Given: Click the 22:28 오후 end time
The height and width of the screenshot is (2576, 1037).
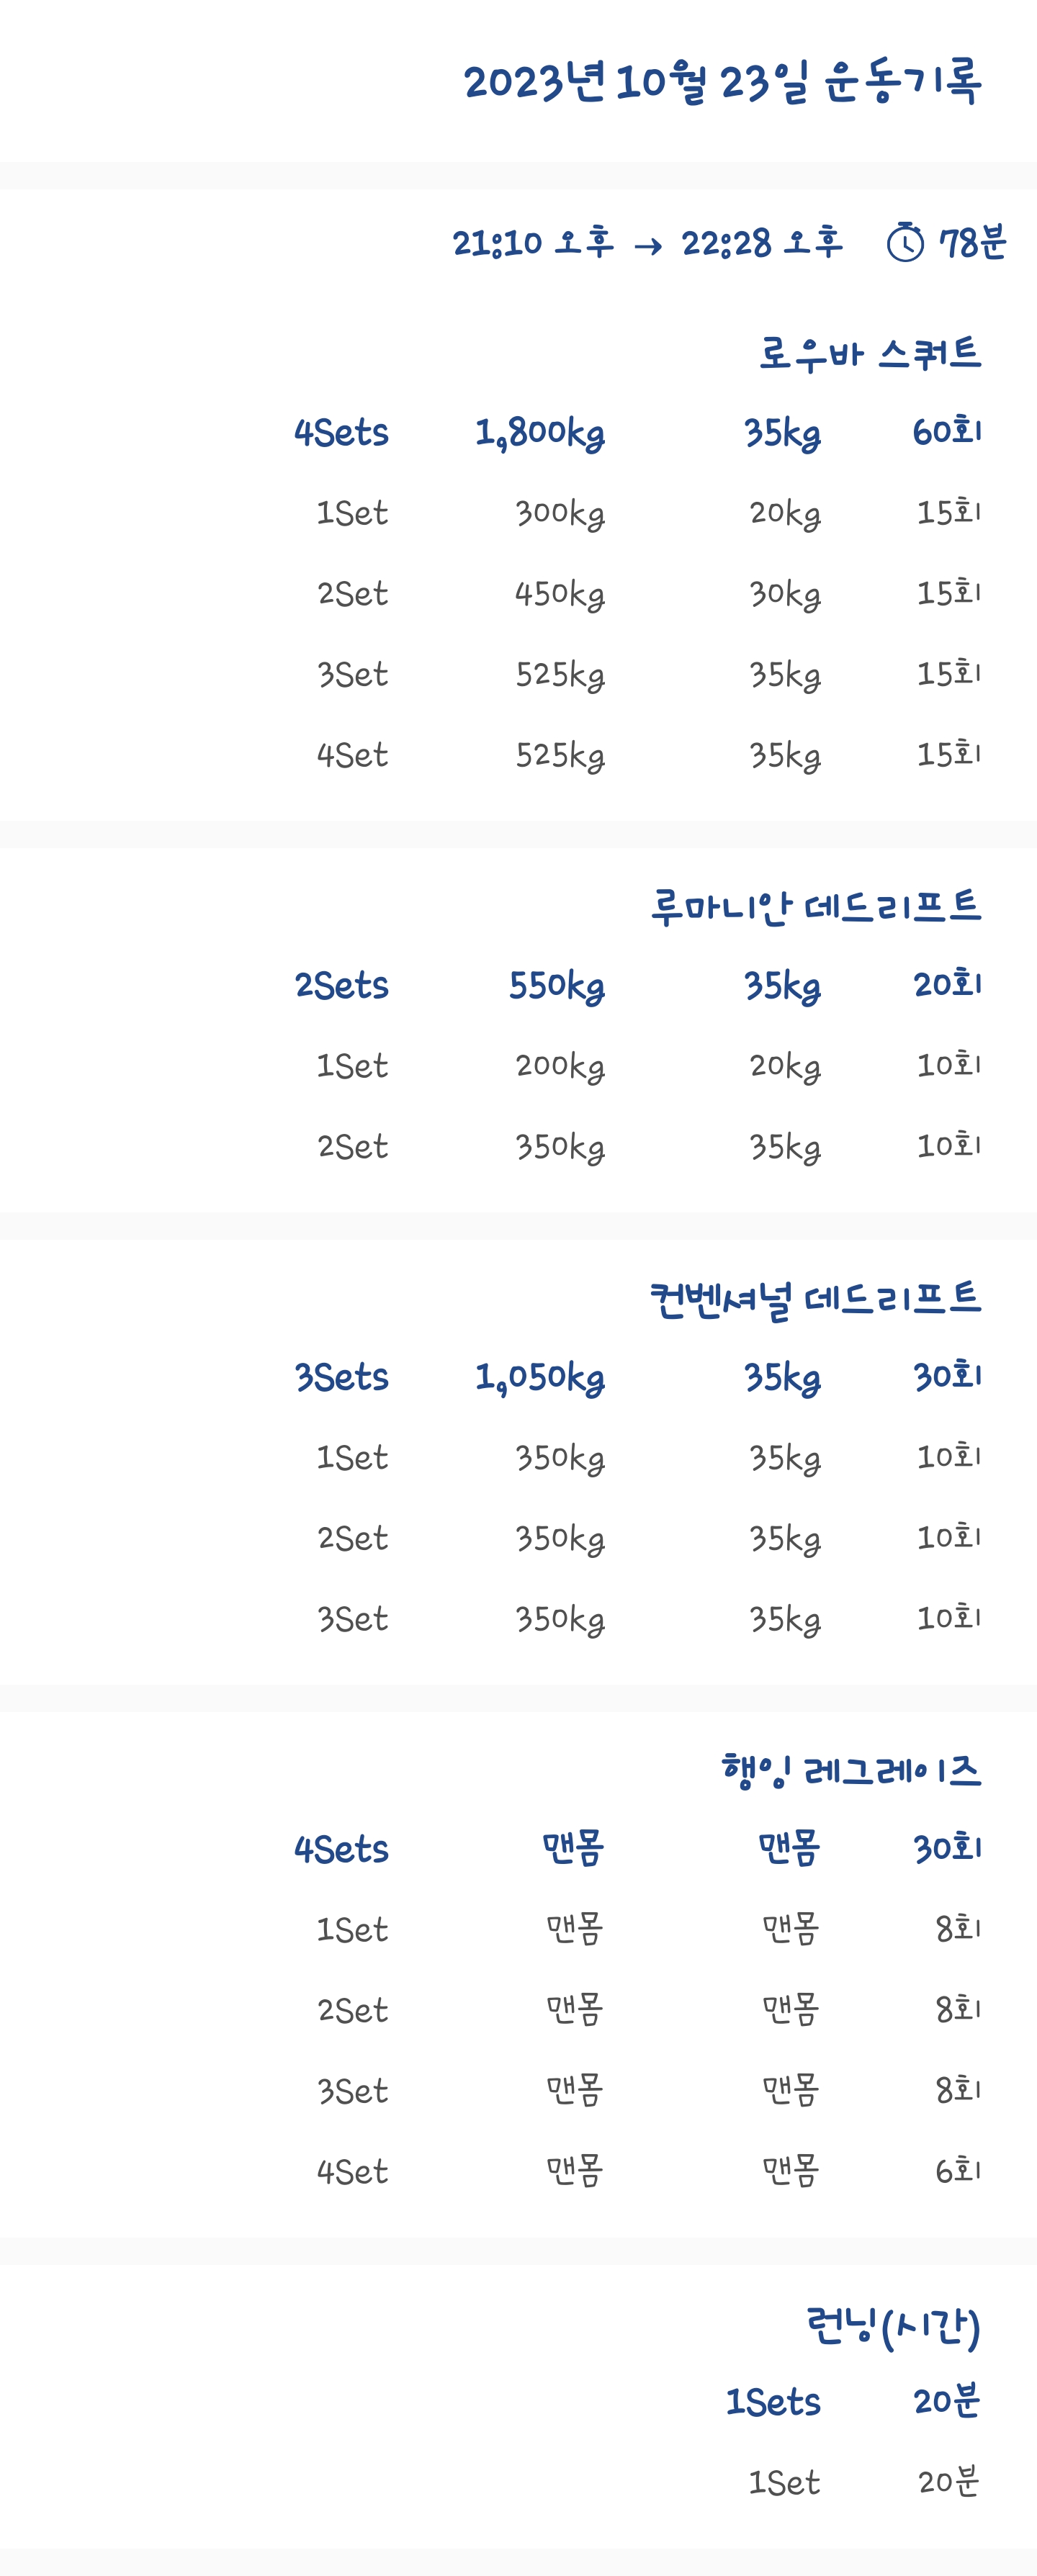Looking at the screenshot, I should (x=762, y=242).
